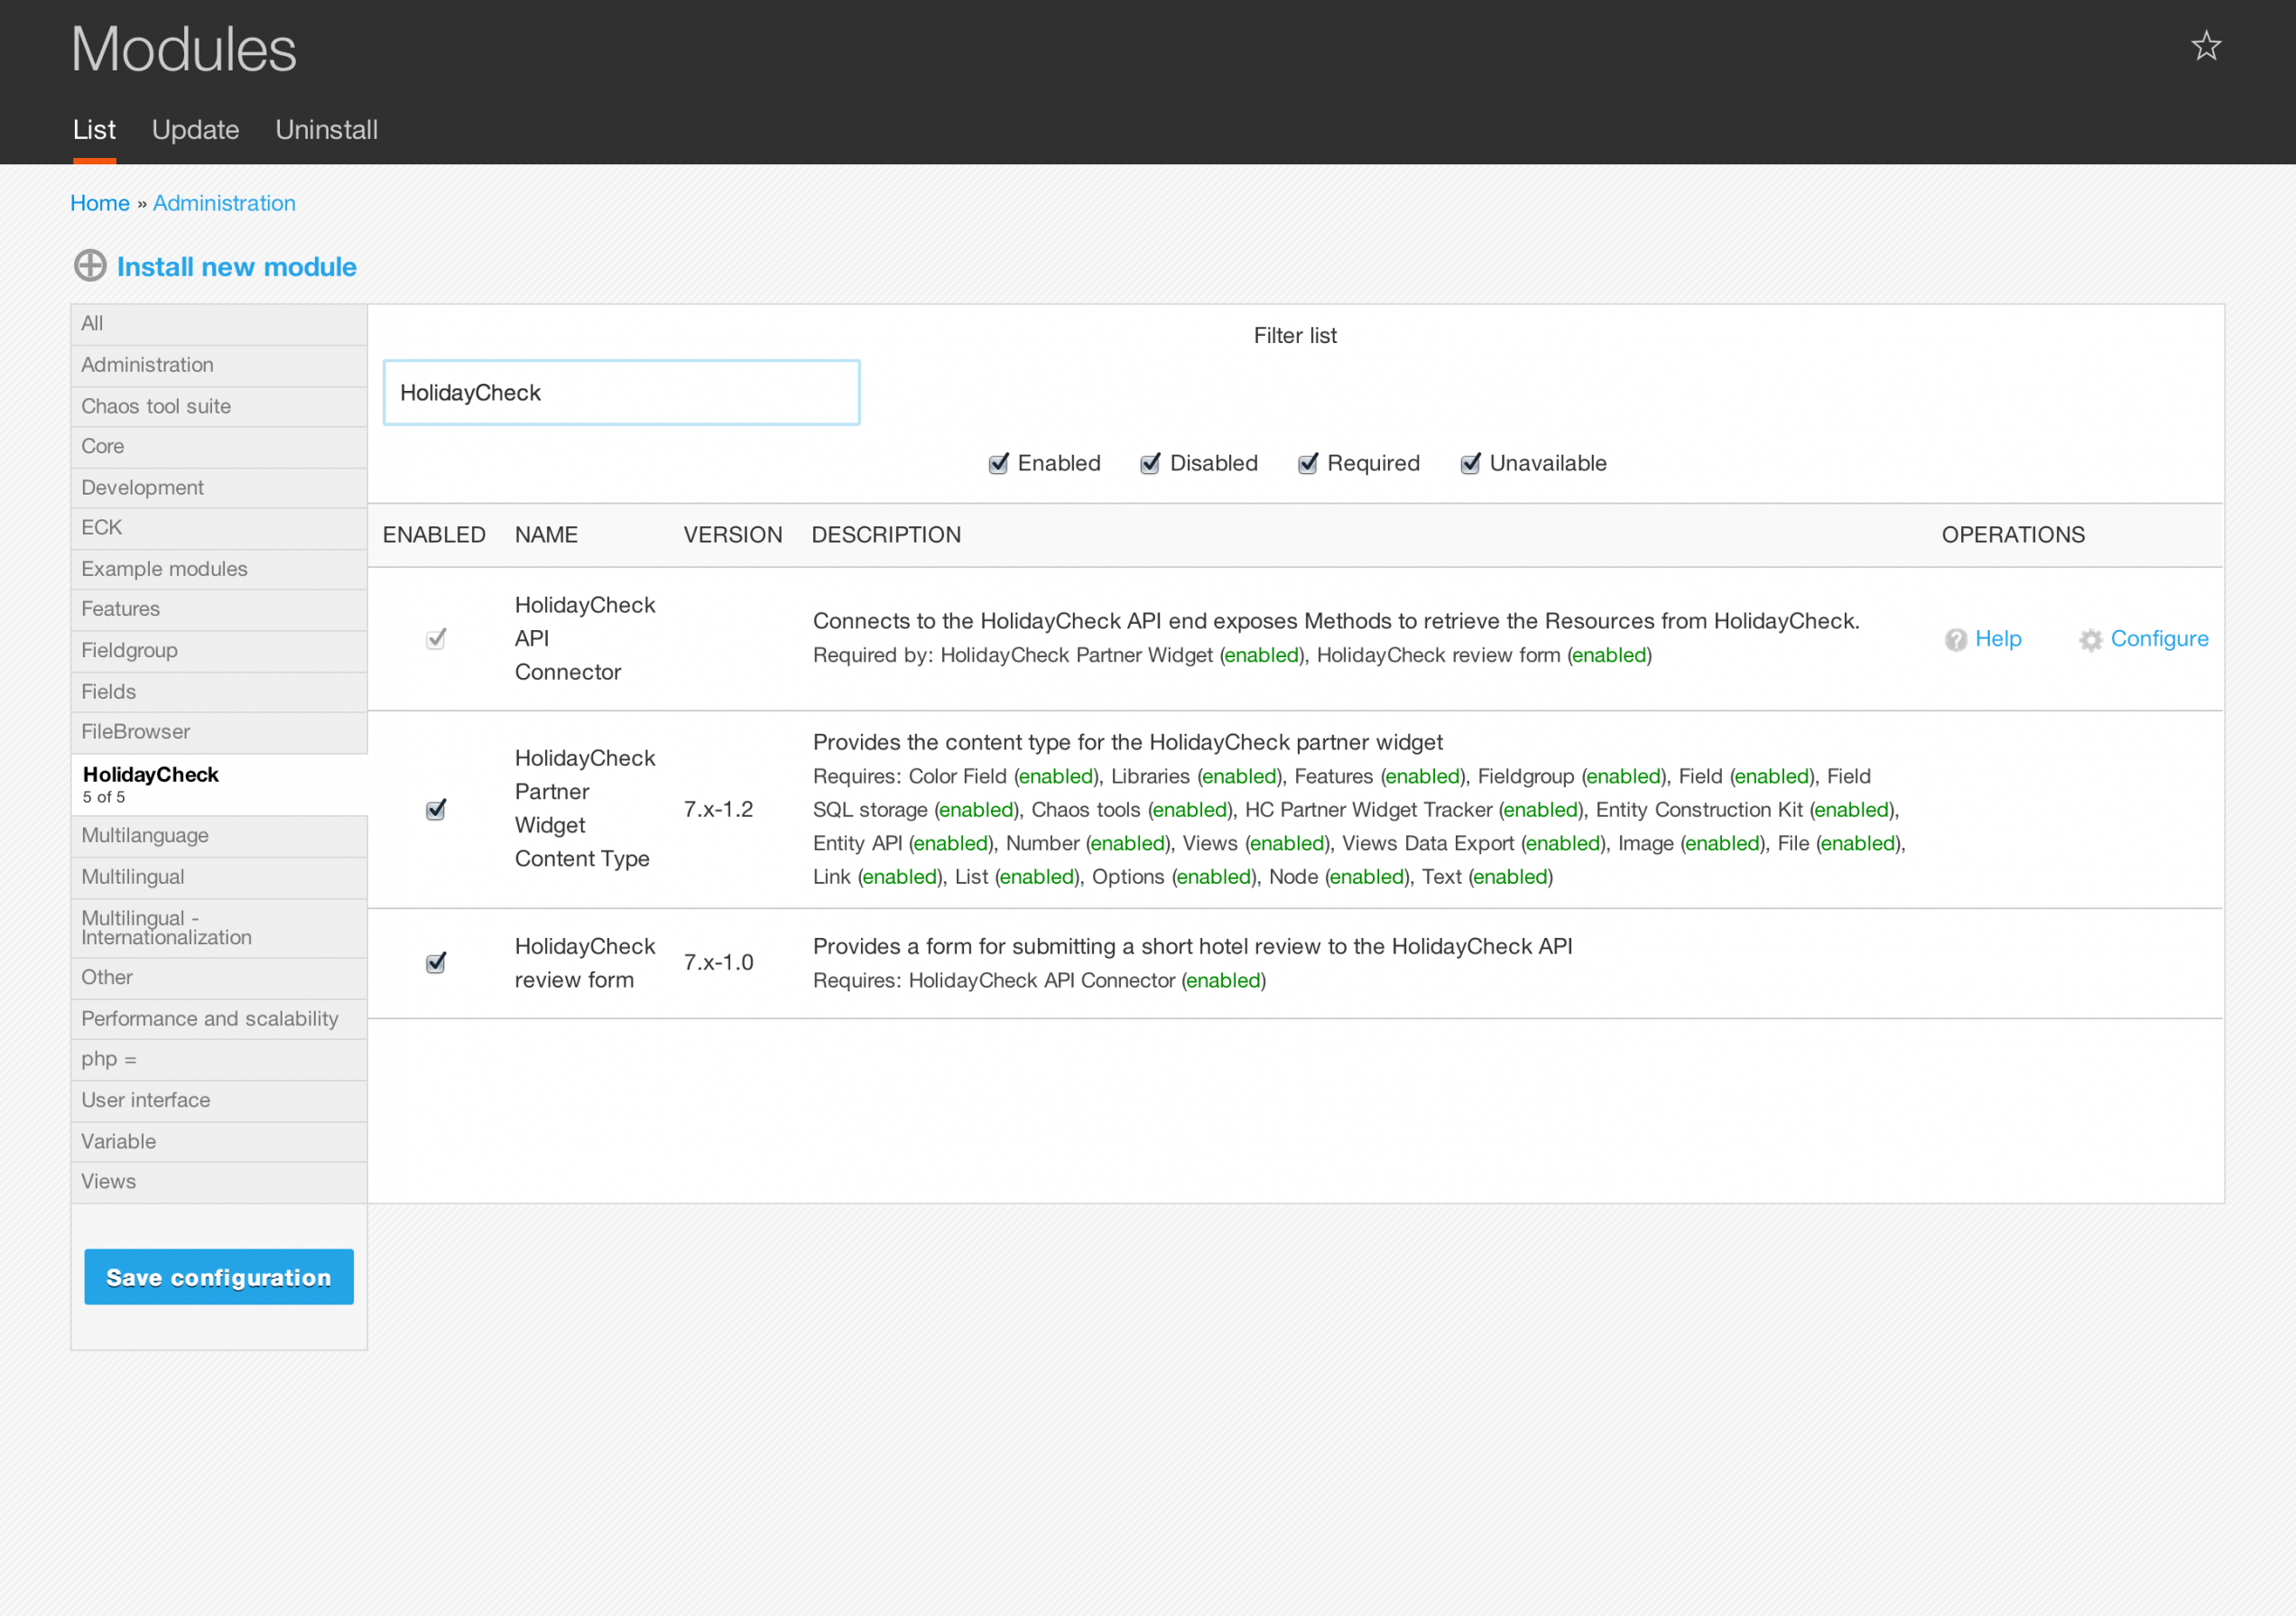Image resolution: width=2296 pixels, height=1616 pixels.
Task: Click the star bookmark icon
Action: (2205, 46)
